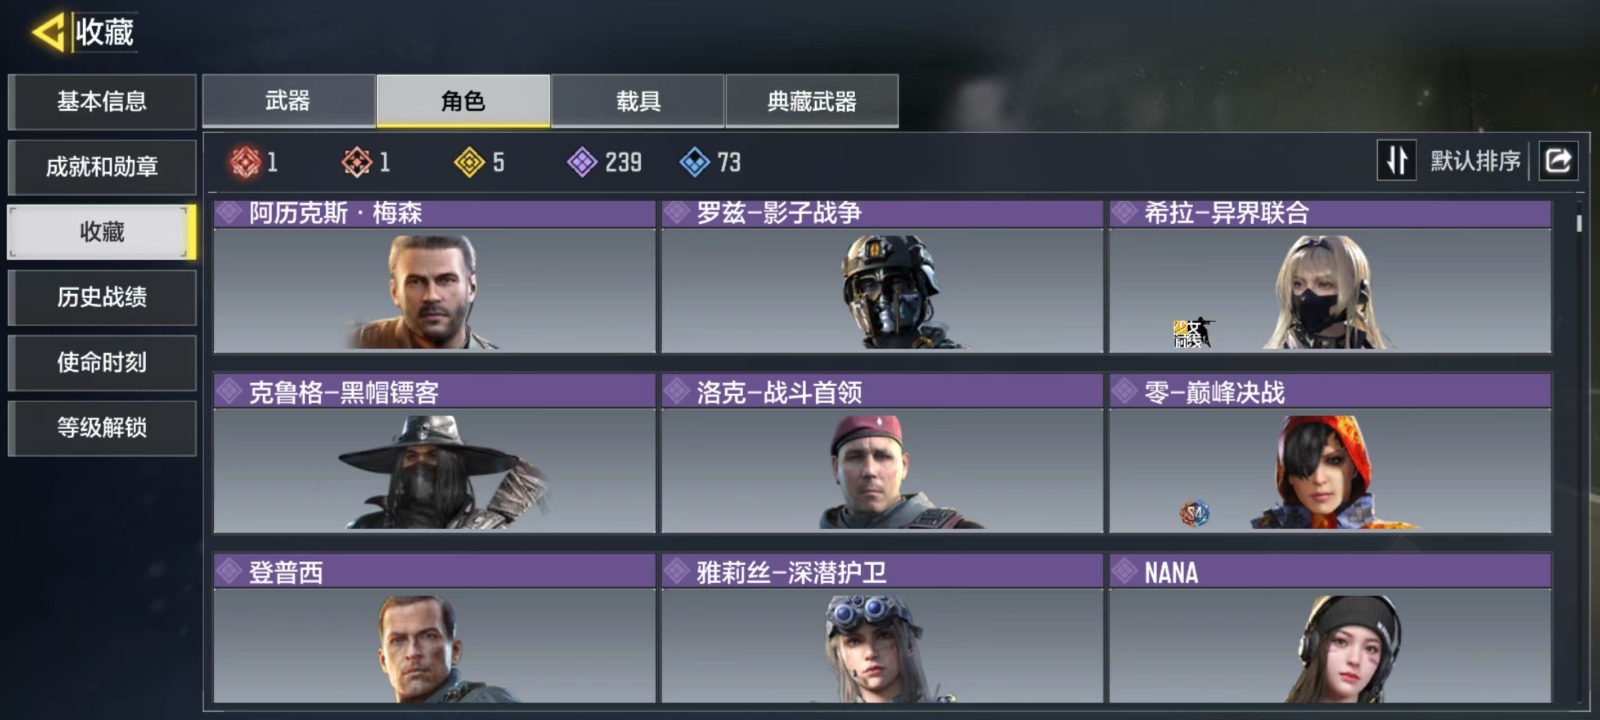Screen dimensions: 1600x720
Task: Select the orange legendary rarity filter icon
Action: [x=357, y=162]
